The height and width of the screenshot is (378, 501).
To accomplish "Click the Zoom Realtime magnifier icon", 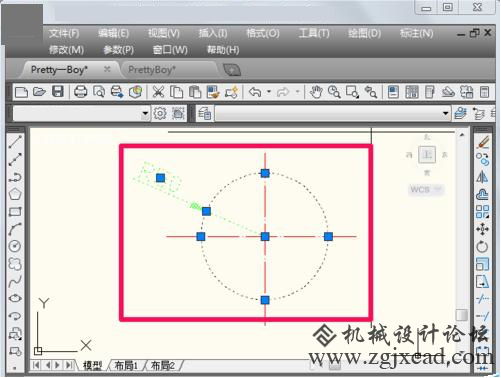I will click(334, 92).
